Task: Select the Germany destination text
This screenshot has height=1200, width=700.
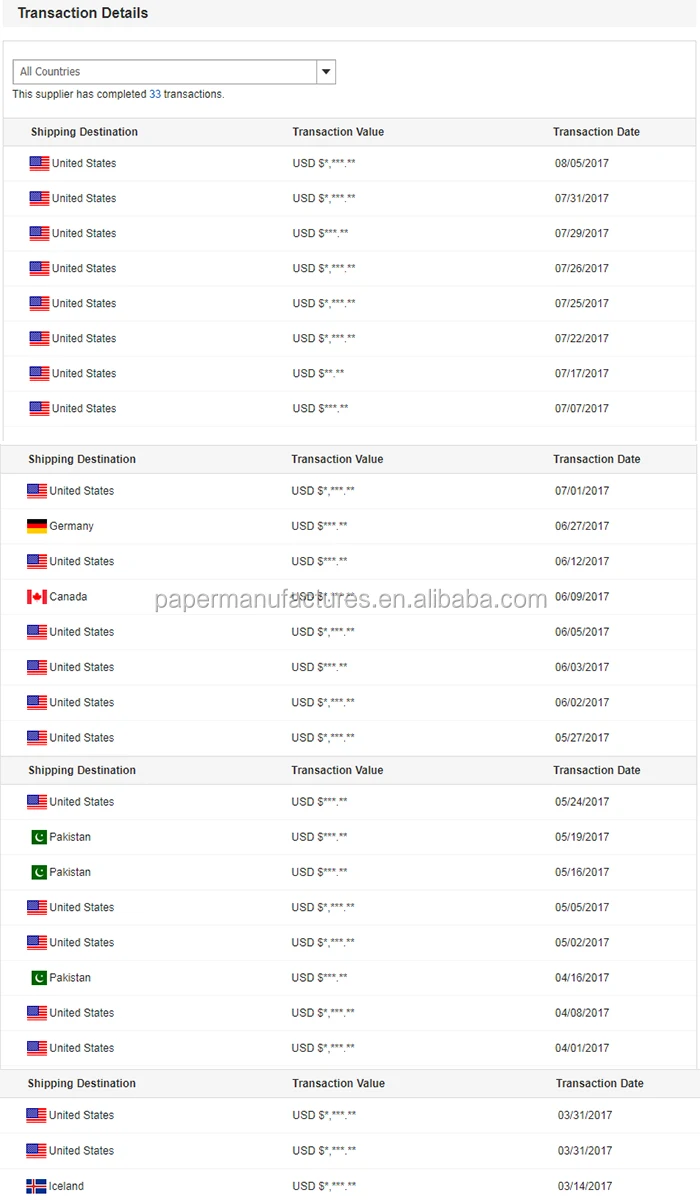Action: [x=72, y=526]
